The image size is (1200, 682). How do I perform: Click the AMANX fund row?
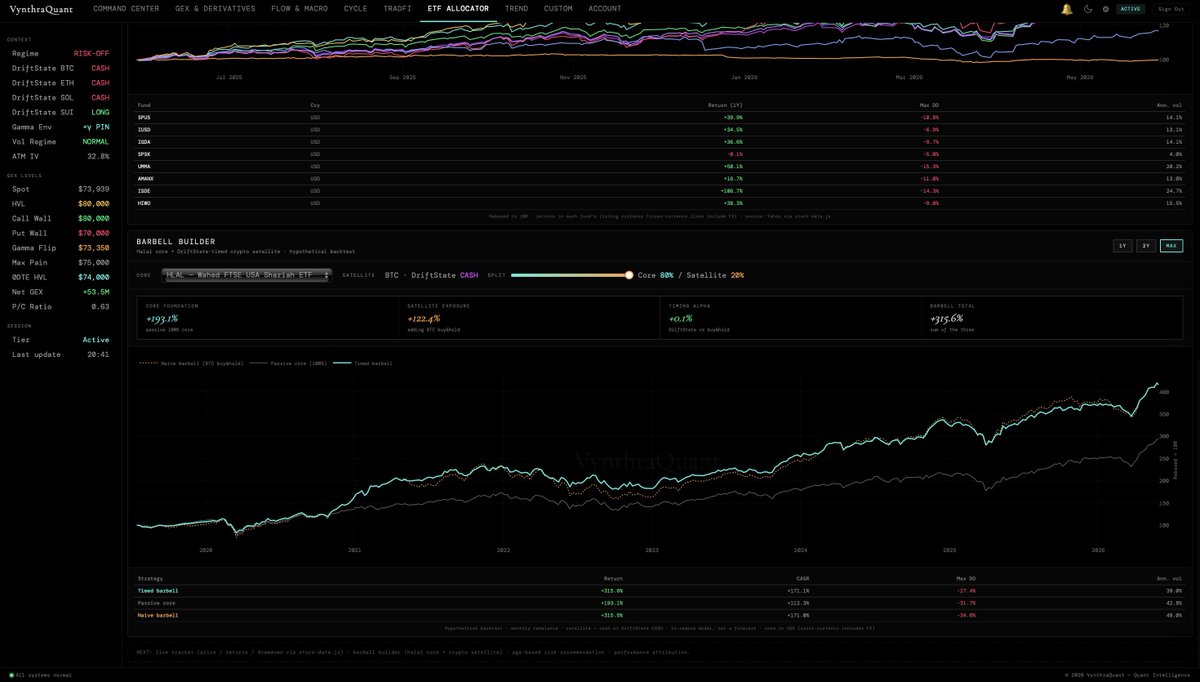click(x=660, y=178)
